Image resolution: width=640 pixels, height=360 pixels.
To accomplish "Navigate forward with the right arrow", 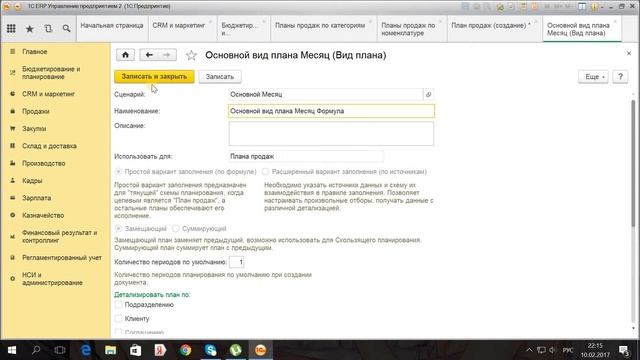I will (x=167, y=55).
